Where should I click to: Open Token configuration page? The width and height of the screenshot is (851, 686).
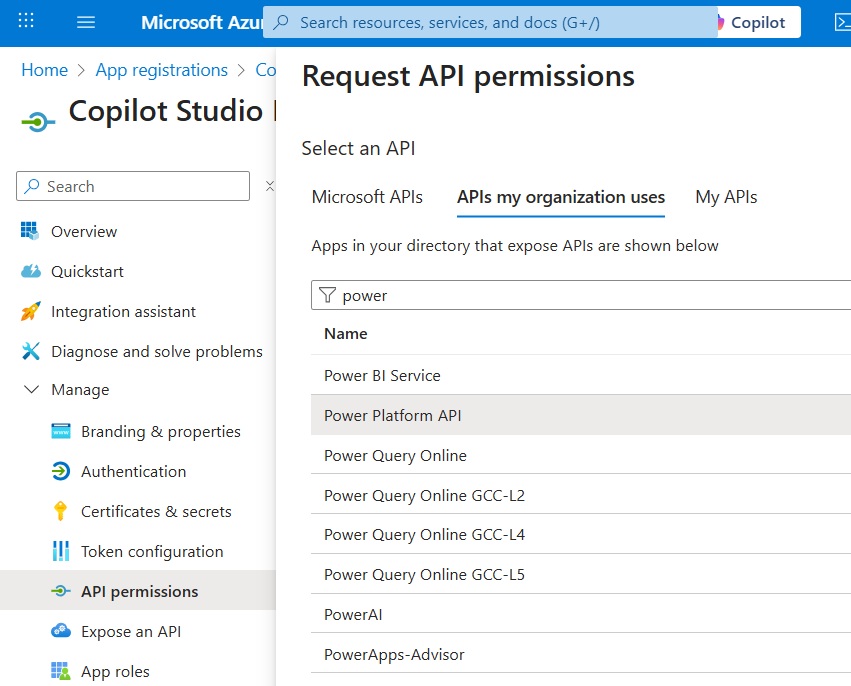pyautogui.click(x=151, y=551)
